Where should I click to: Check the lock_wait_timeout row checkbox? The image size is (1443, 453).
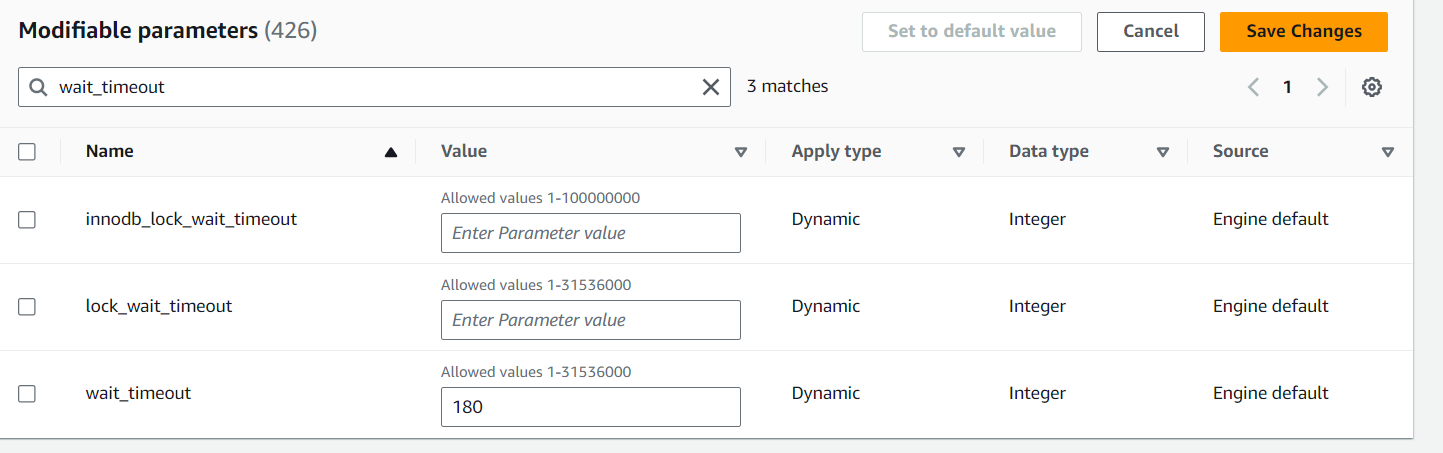[27, 307]
